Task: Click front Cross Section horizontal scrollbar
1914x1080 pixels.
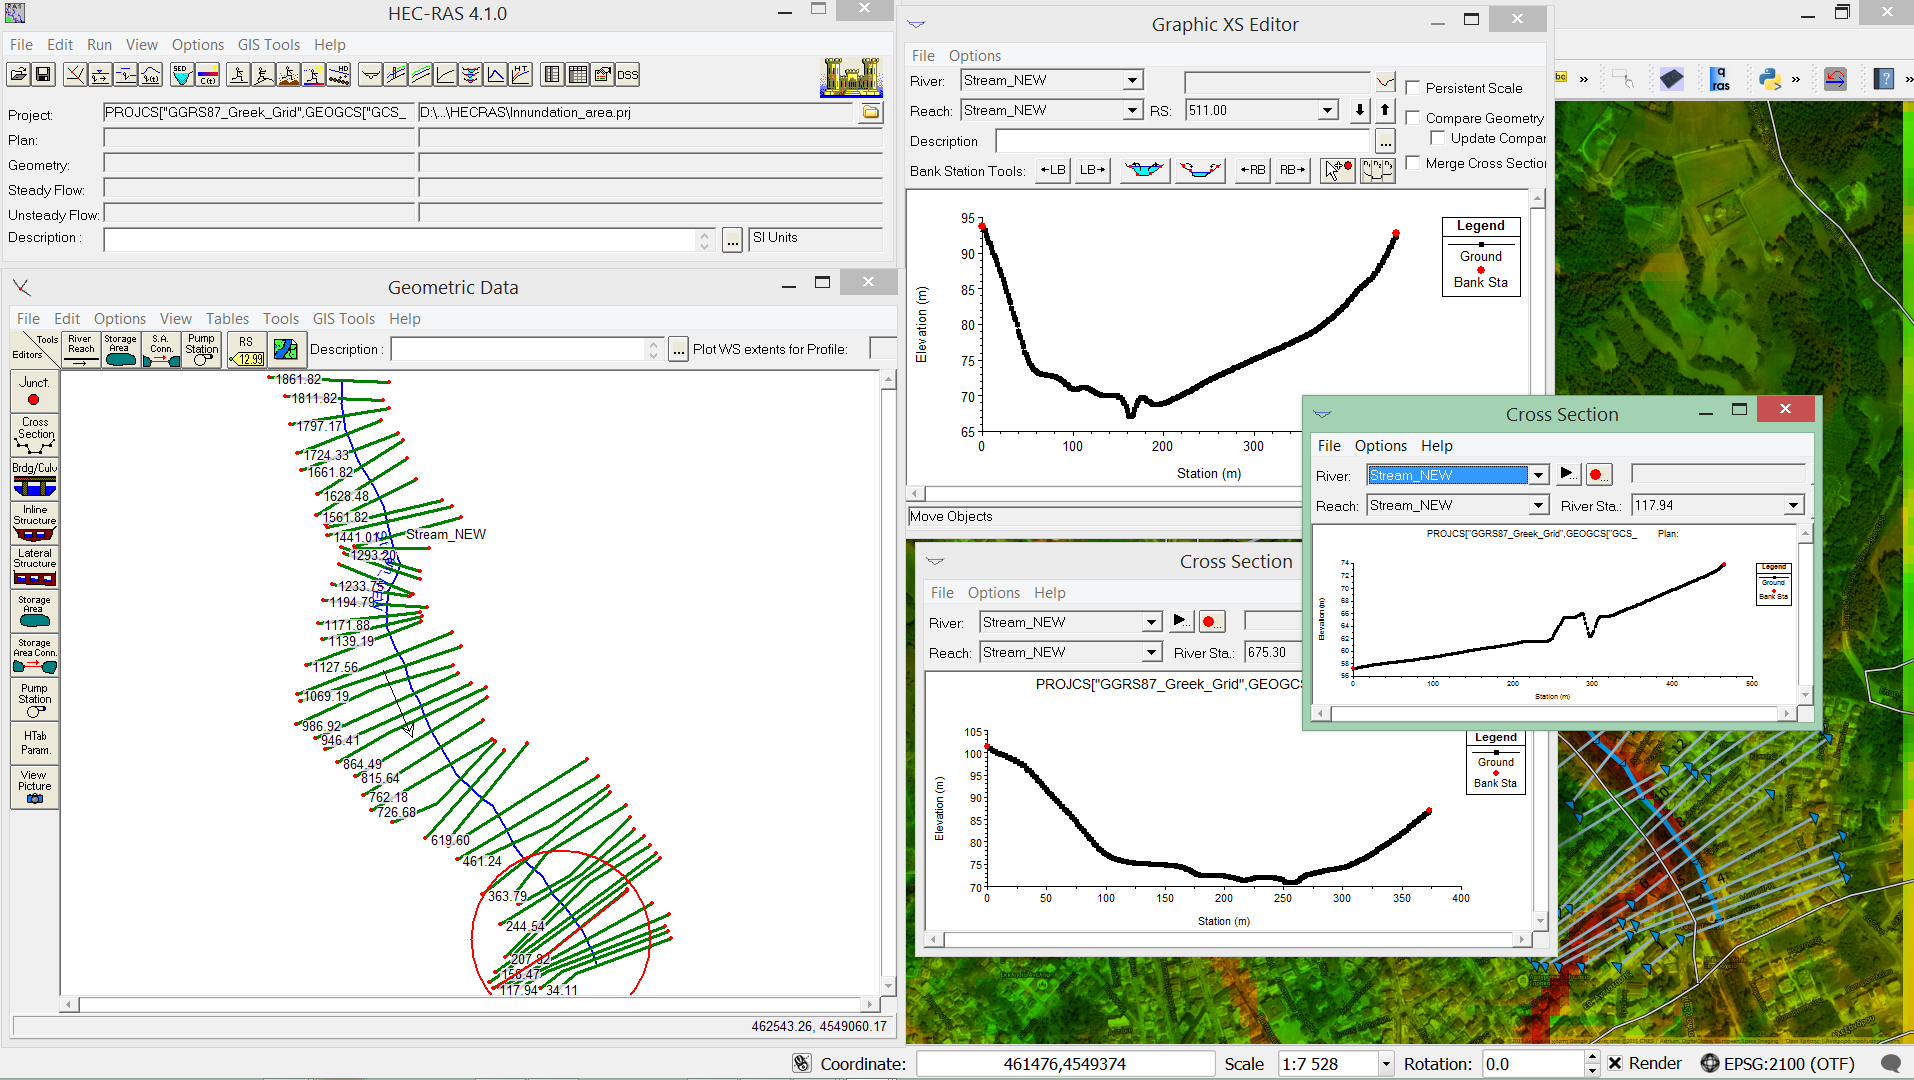Action: pyautogui.click(x=1556, y=713)
